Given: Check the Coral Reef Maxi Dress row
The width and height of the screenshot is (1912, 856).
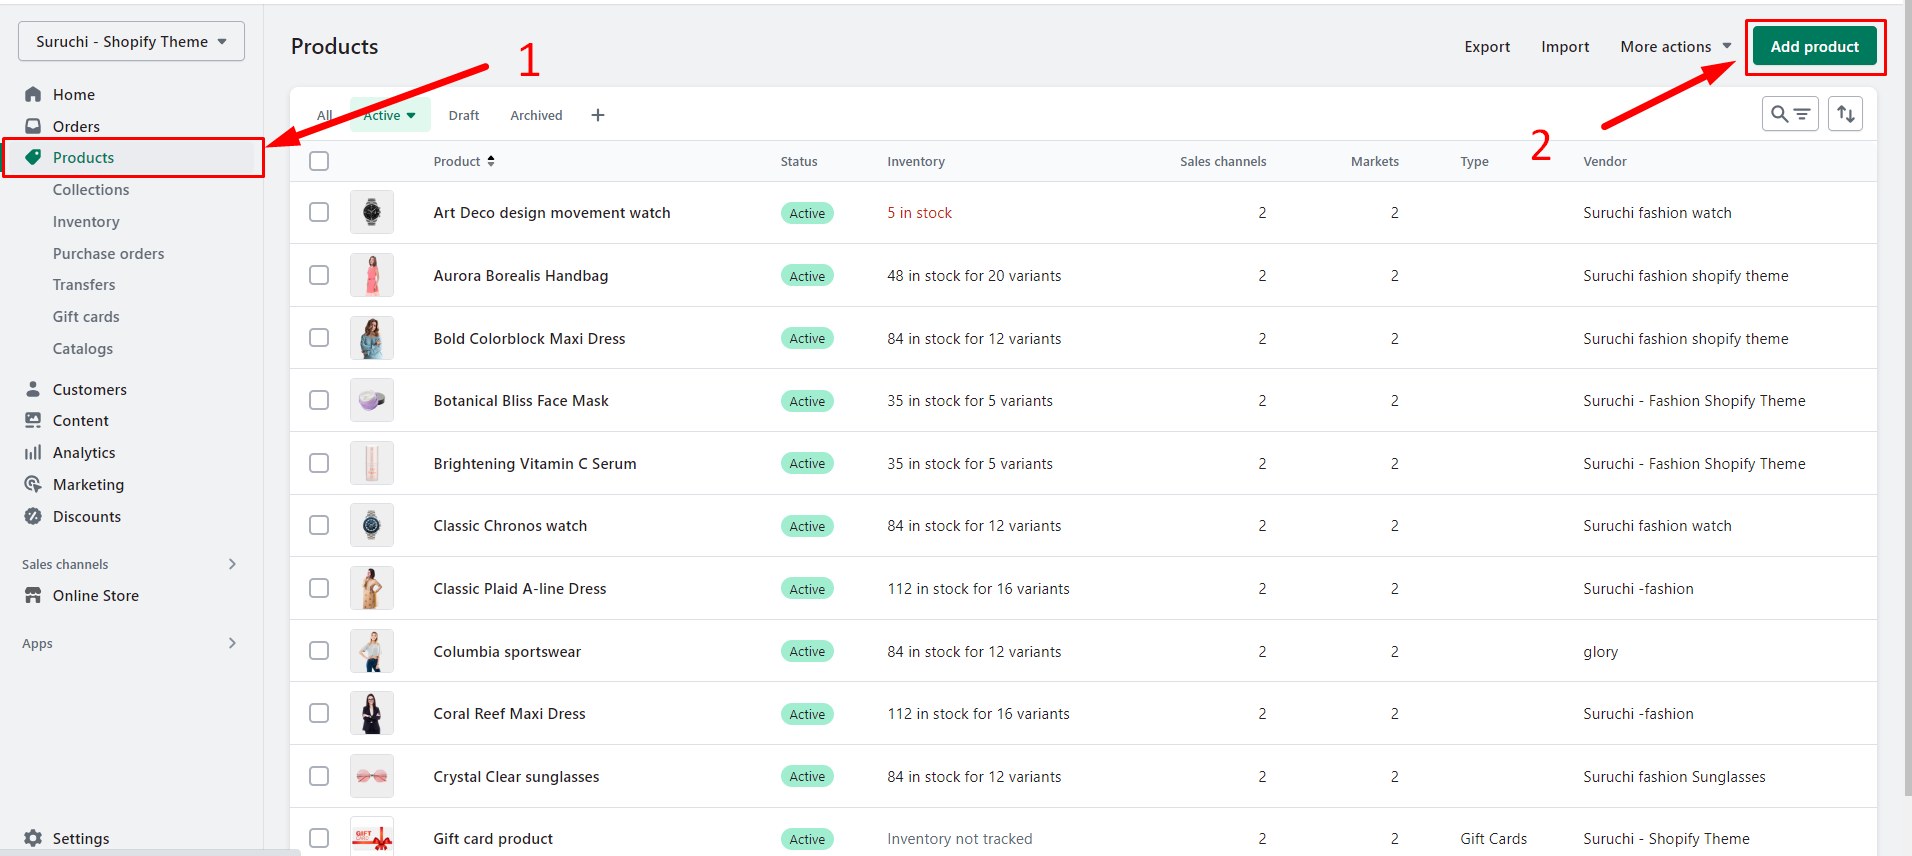Looking at the screenshot, I should coord(319,713).
